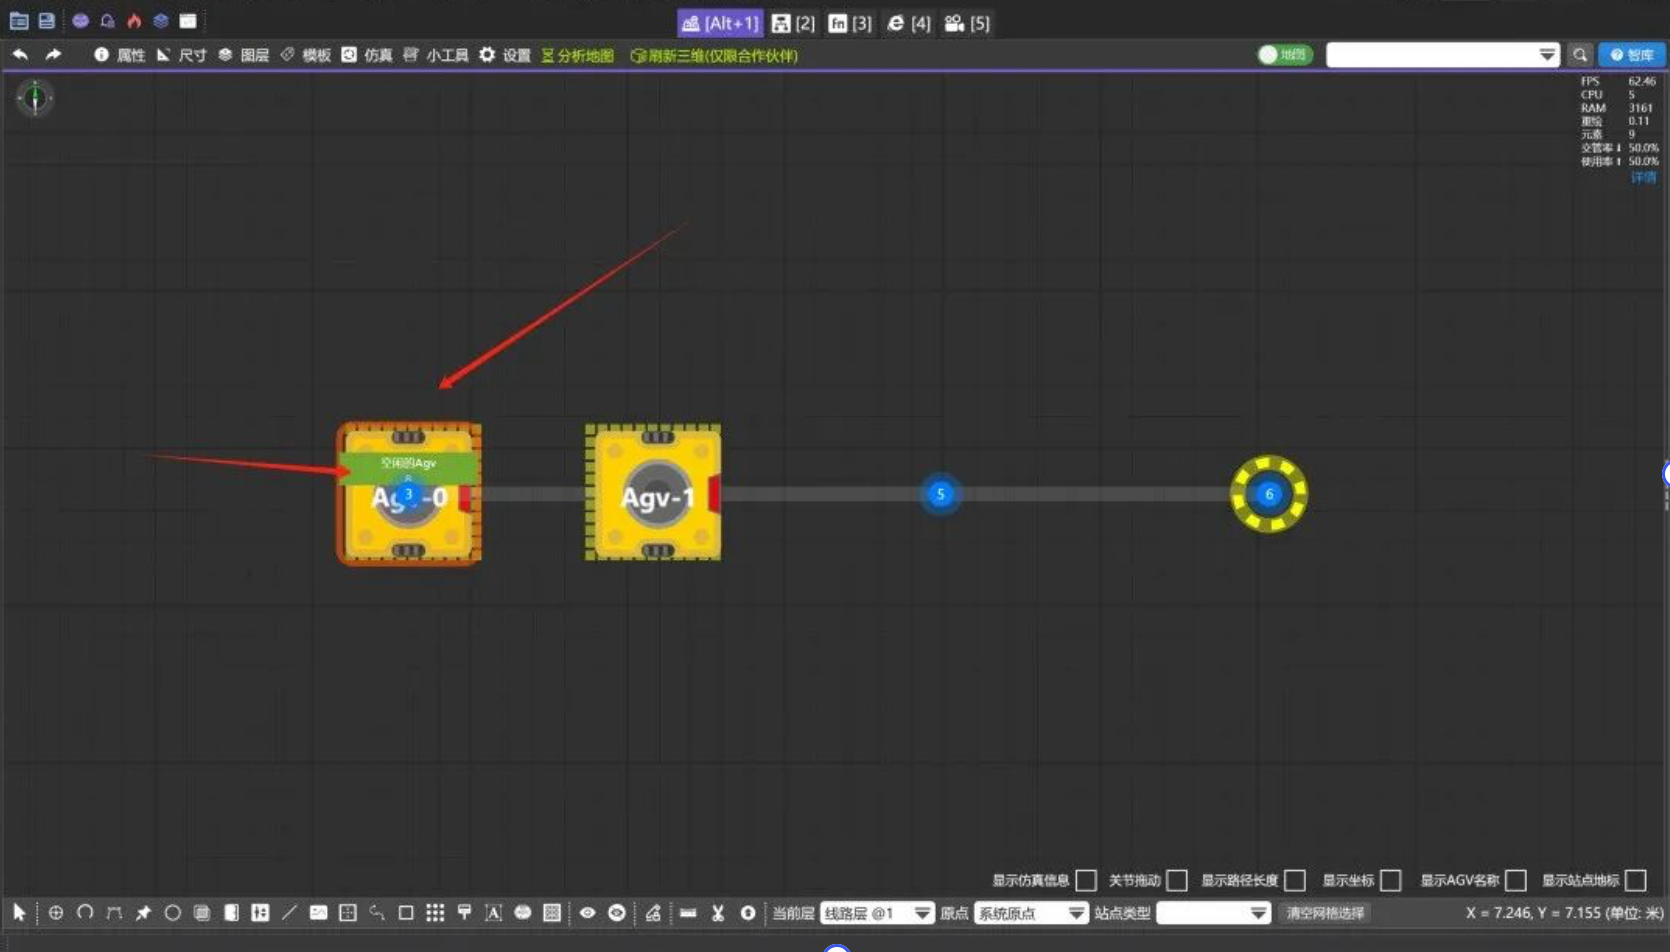The image size is (1670, 952).
Task: Select the Agv-1 vehicle on canvas
Action: [x=653, y=492]
